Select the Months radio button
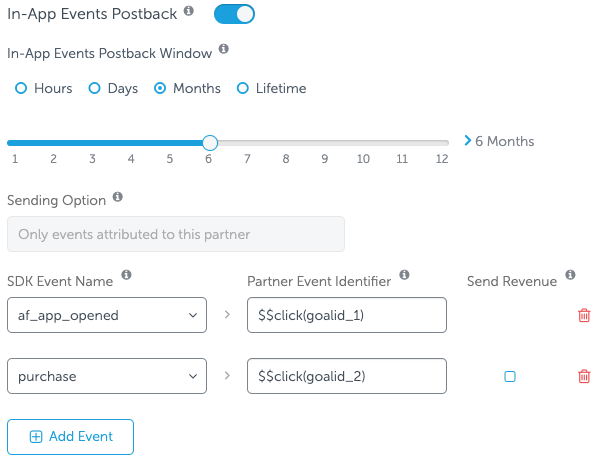This screenshot has width=606, height=467. tap(160, 89)
